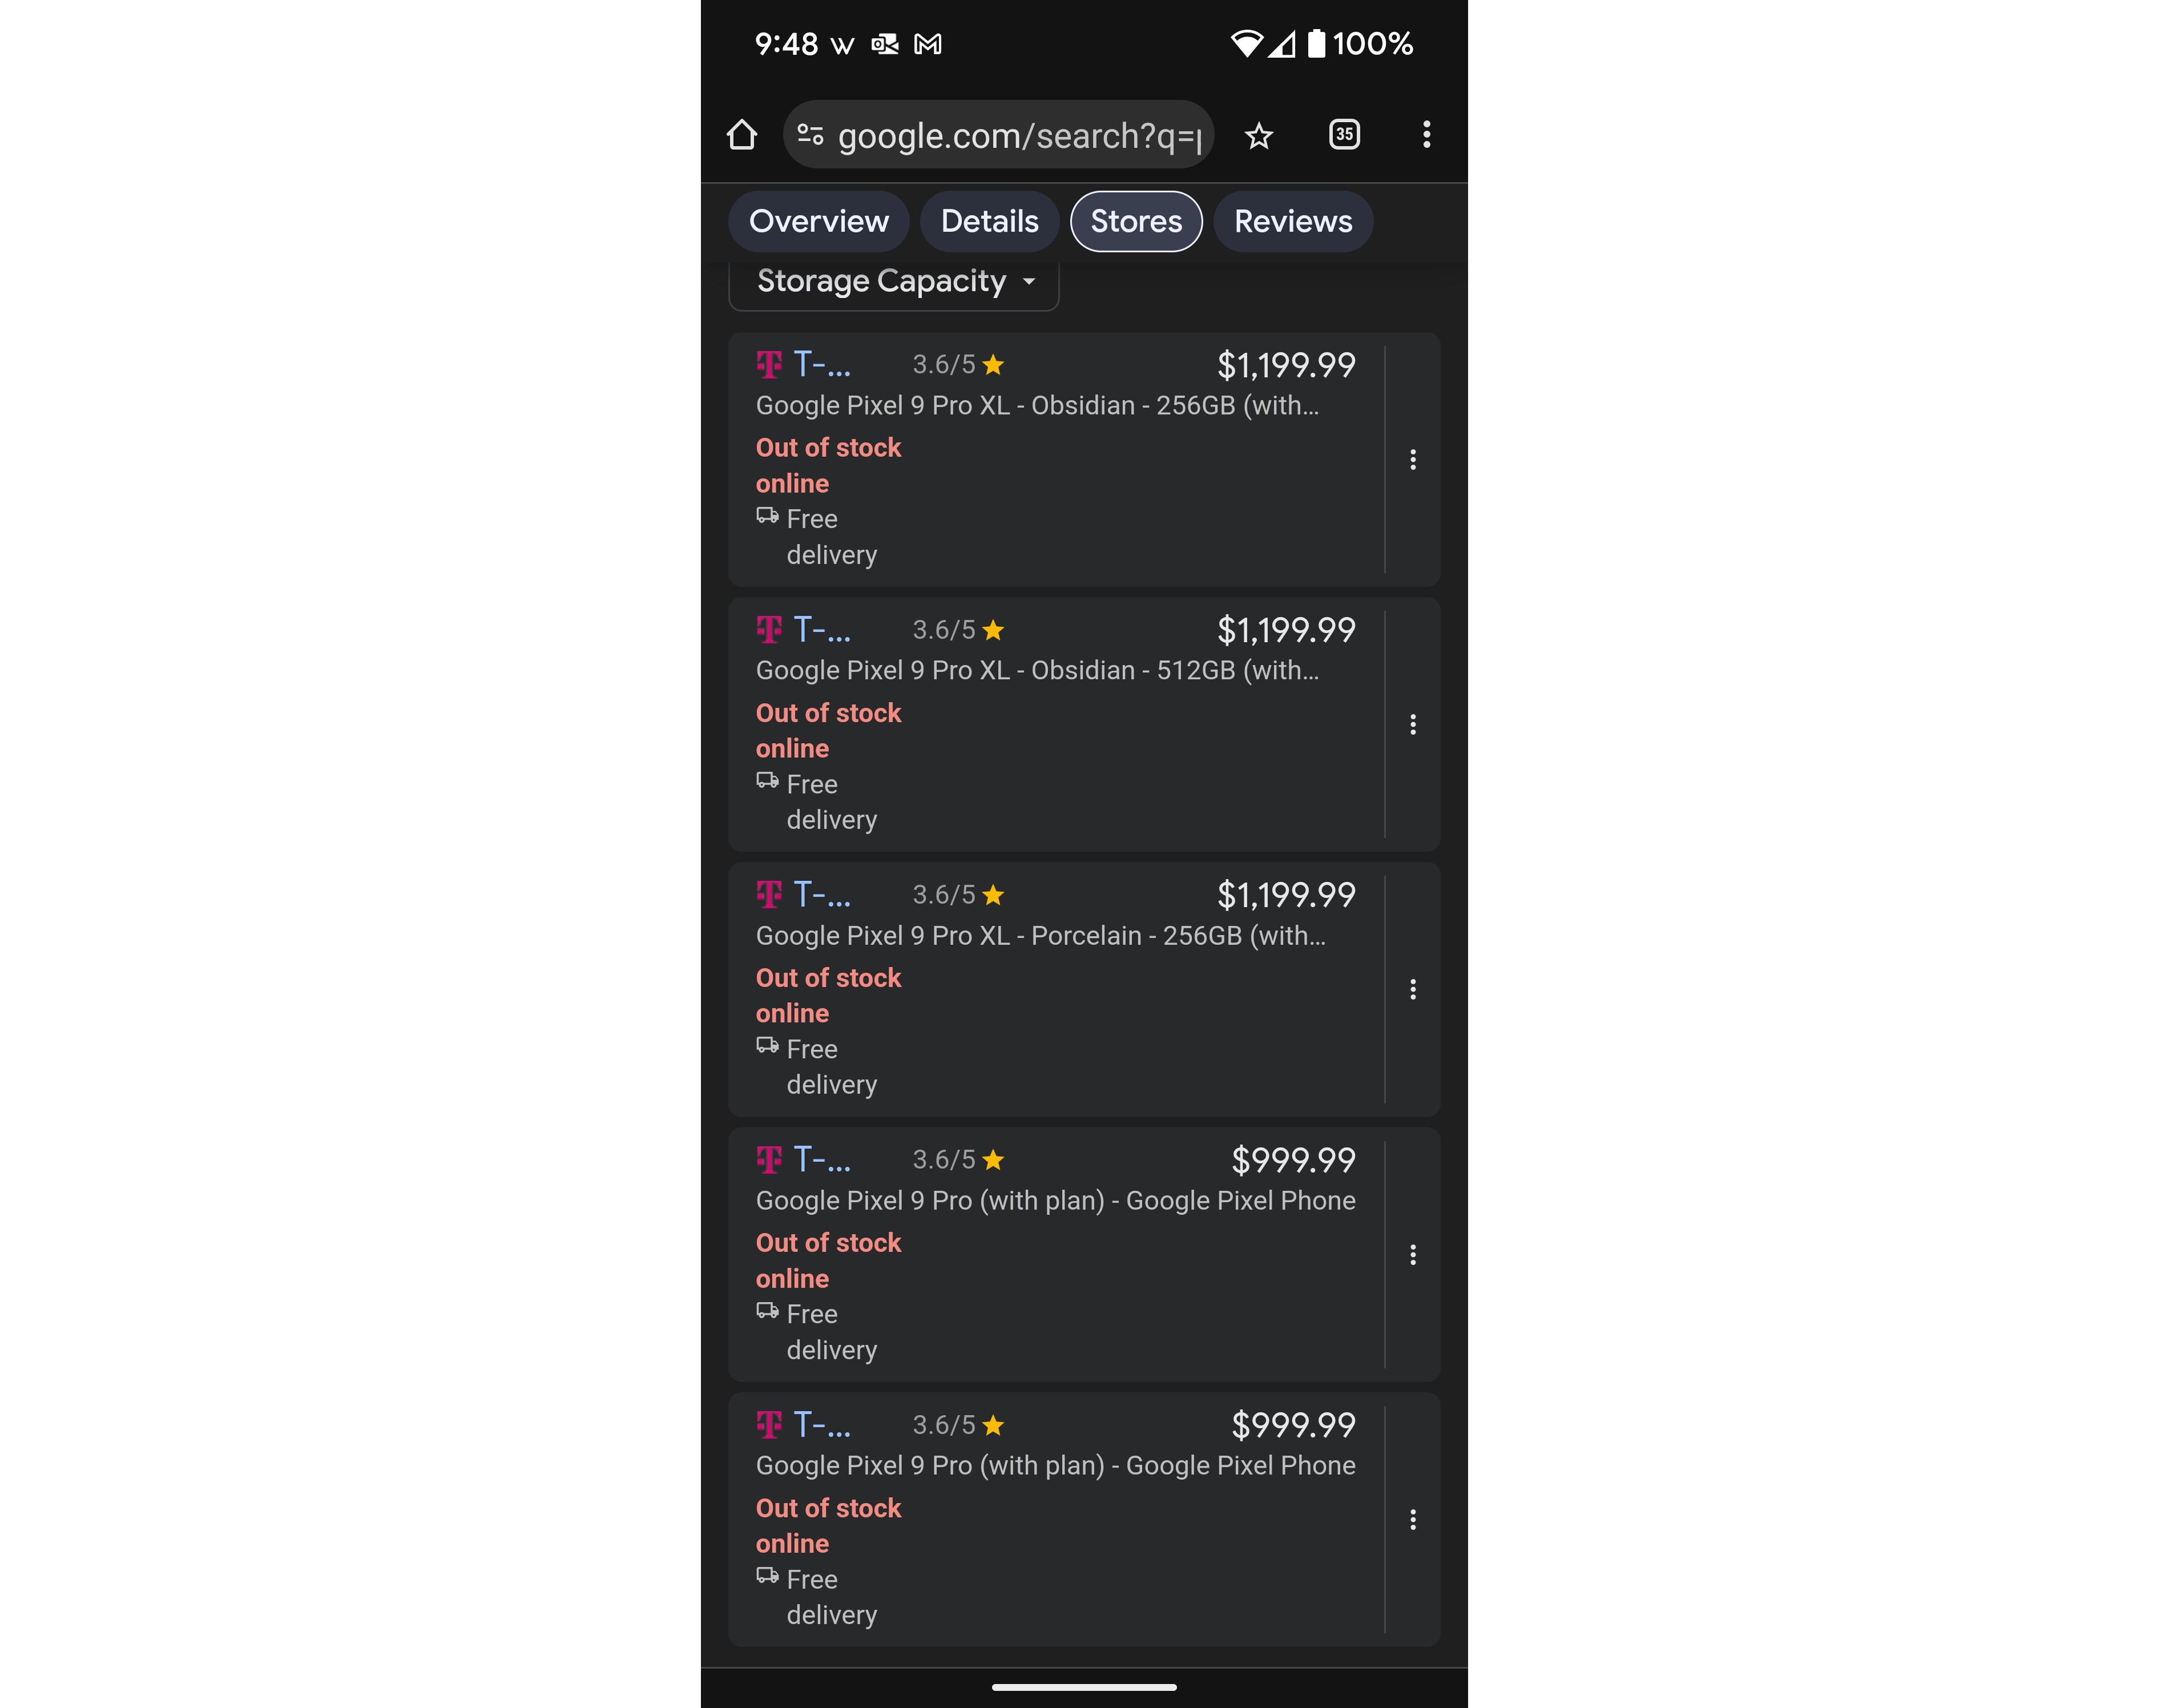
Task: Click the tabs count icon showing 35
Action: tap(1345, 134)
